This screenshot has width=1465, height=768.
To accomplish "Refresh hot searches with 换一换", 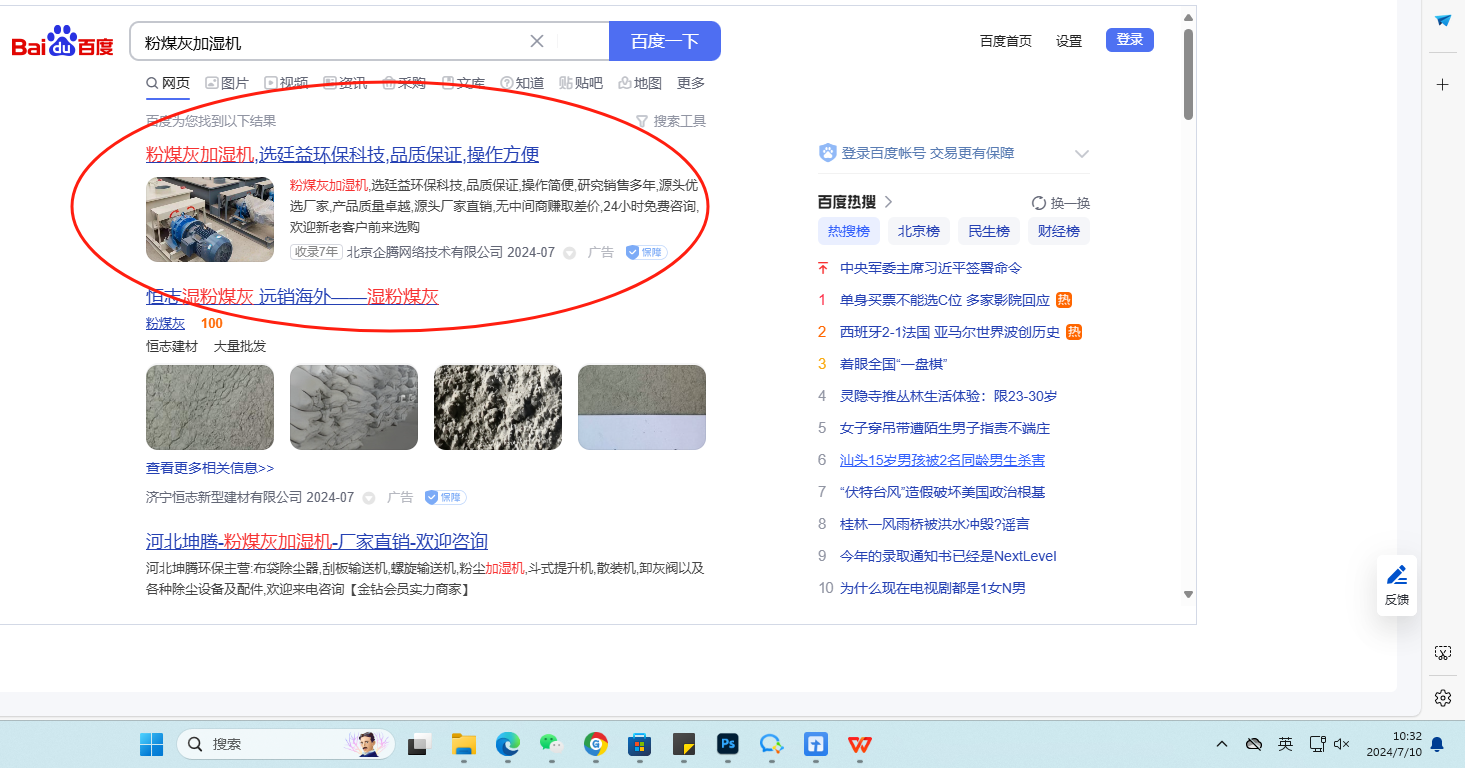I will 1061,203.
